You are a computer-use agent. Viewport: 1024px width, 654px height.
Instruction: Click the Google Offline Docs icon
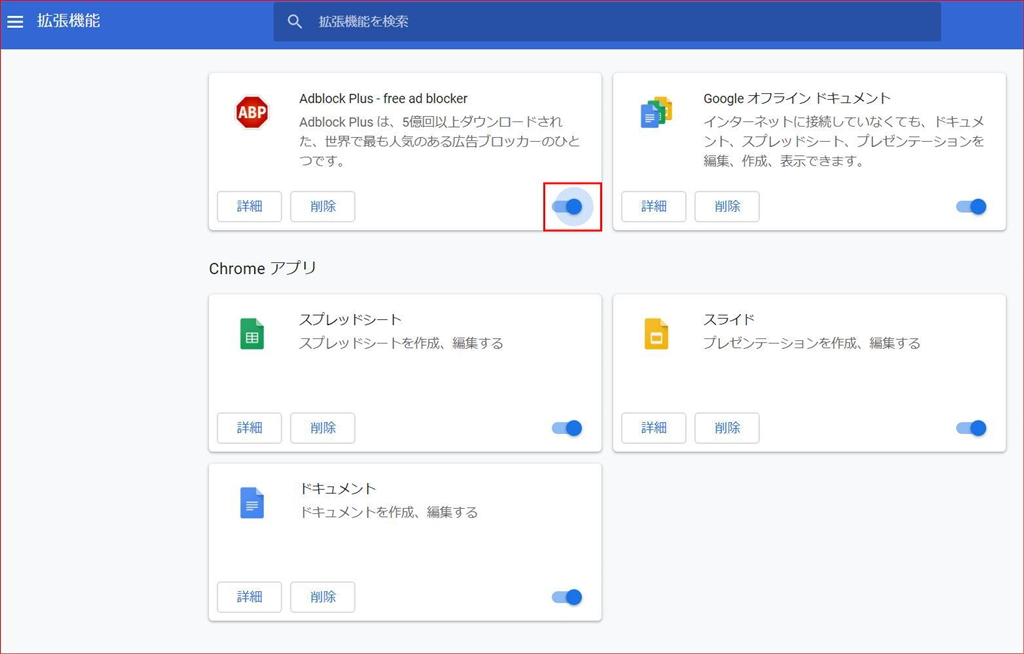pyautogui.click(x=656, y=112)
